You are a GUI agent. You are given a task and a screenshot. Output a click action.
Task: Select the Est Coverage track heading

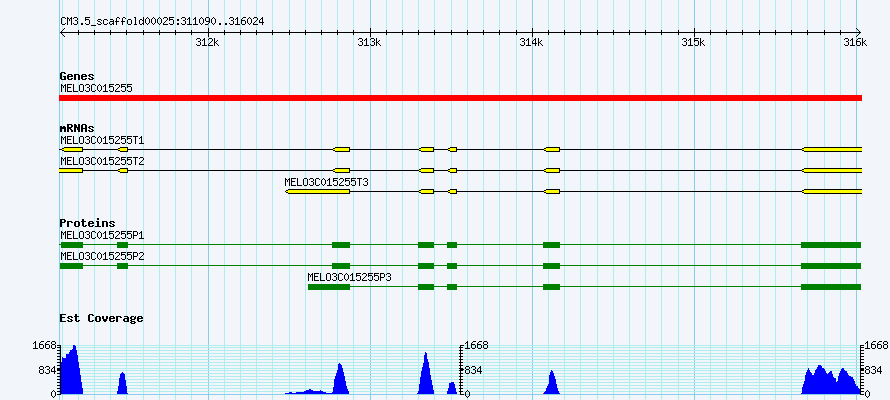coord(102,318)
